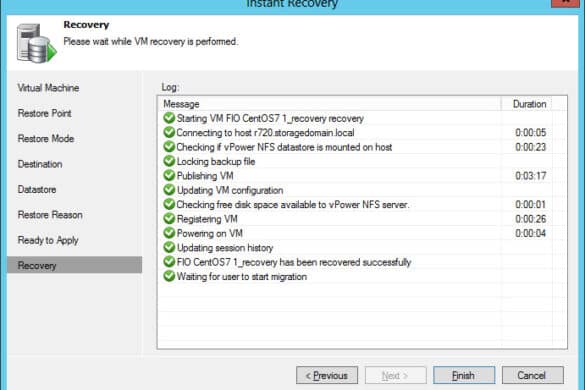
Task: Click the 0:00:04 duration value
Action: 531,234
